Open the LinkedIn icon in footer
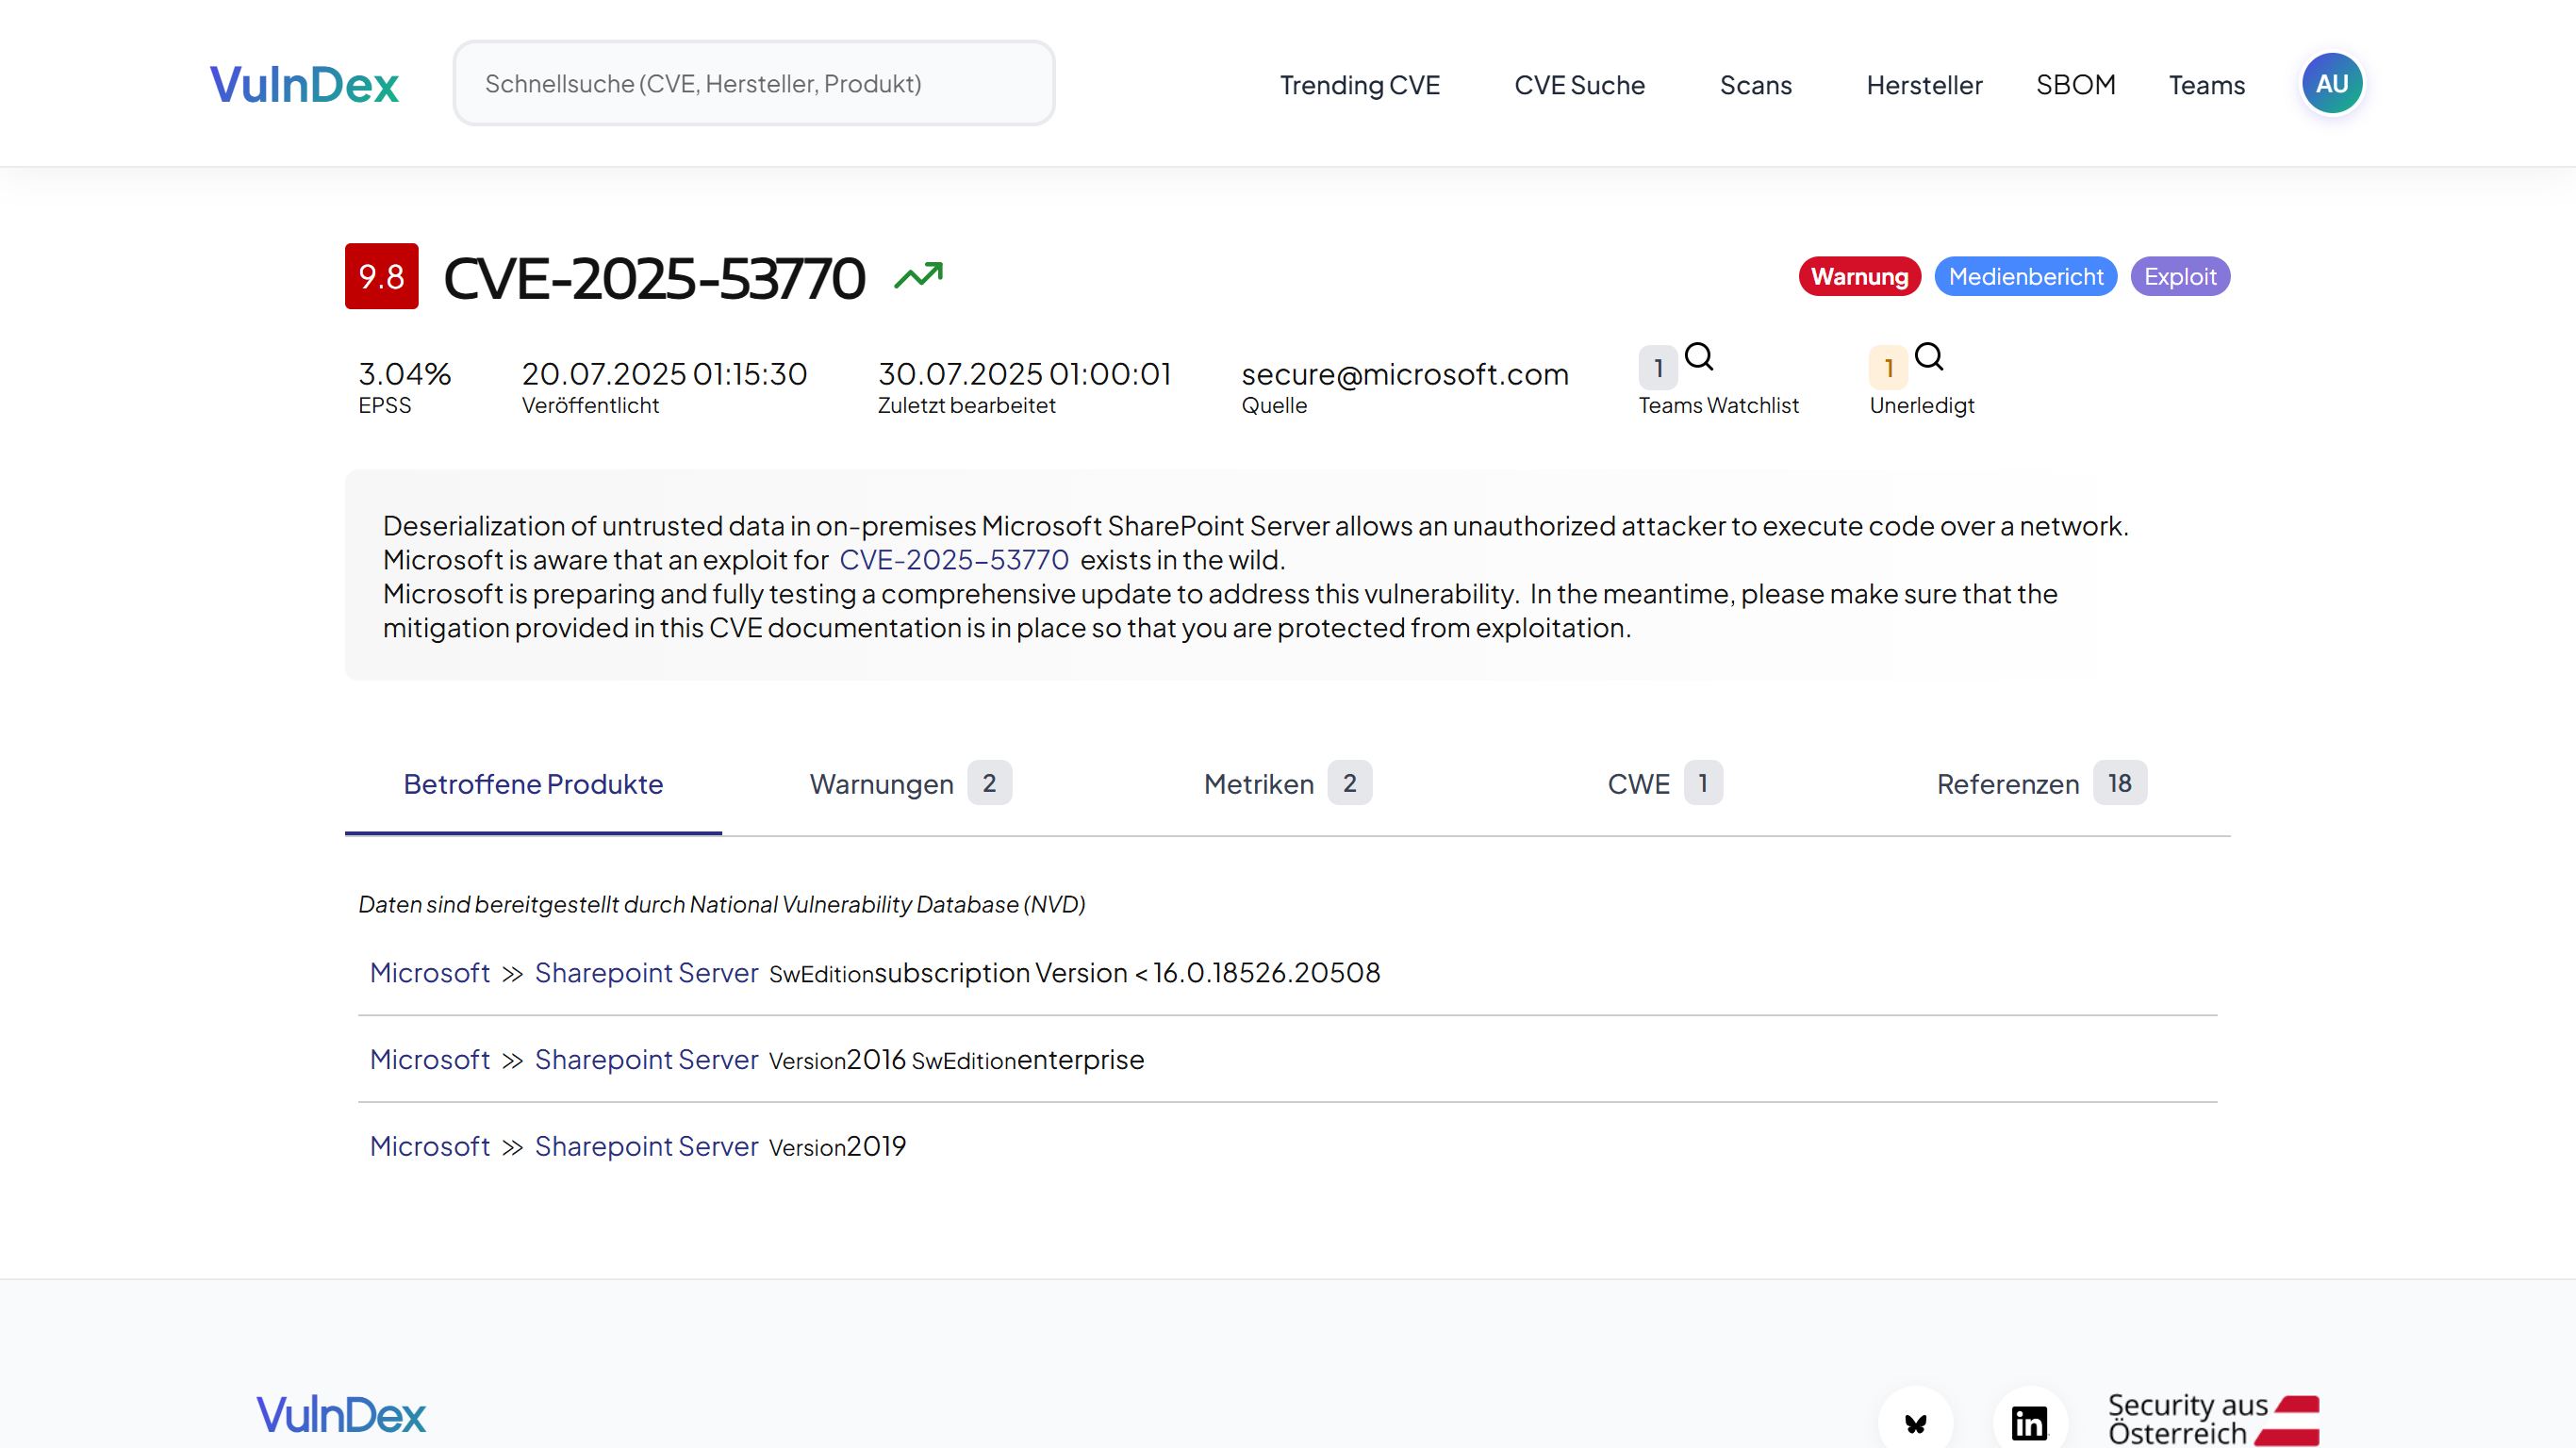The height and width of the screenshot is (1448, 2576). coord(2029,1422)
